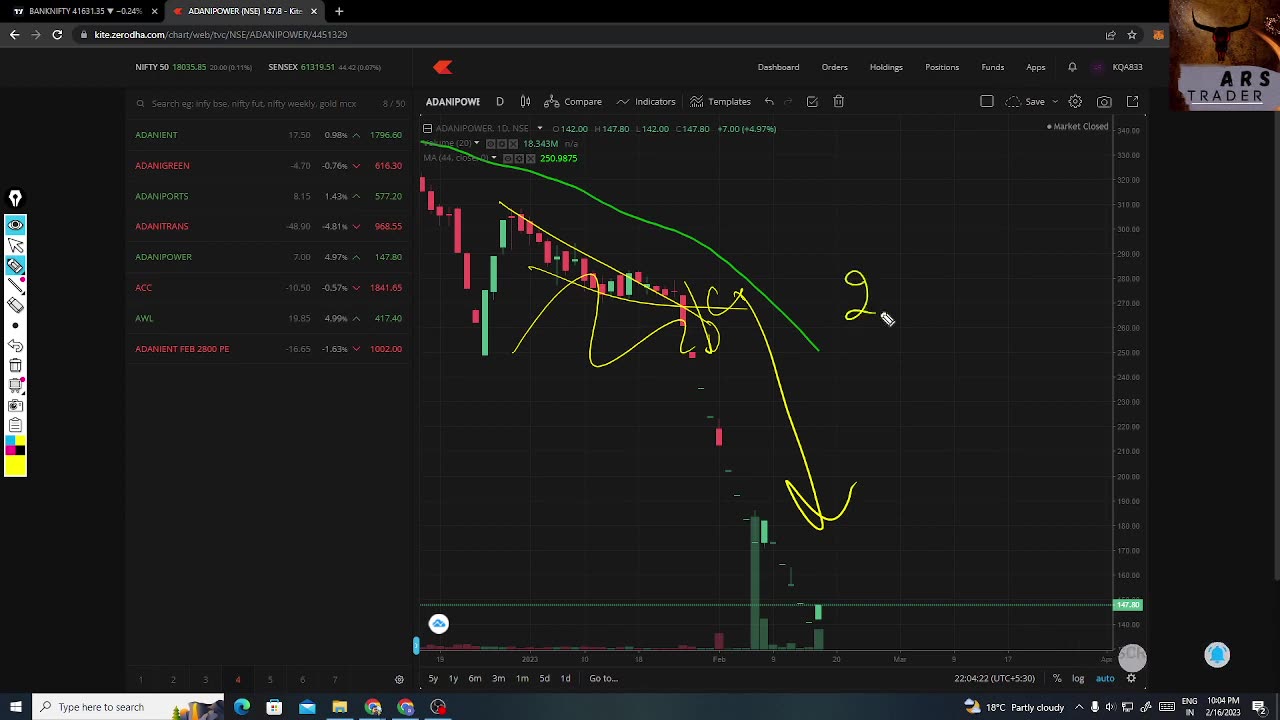Open the Funds page
This screenshot has width=1280, height=720.
pyautogui.click(x=993, y=67)
